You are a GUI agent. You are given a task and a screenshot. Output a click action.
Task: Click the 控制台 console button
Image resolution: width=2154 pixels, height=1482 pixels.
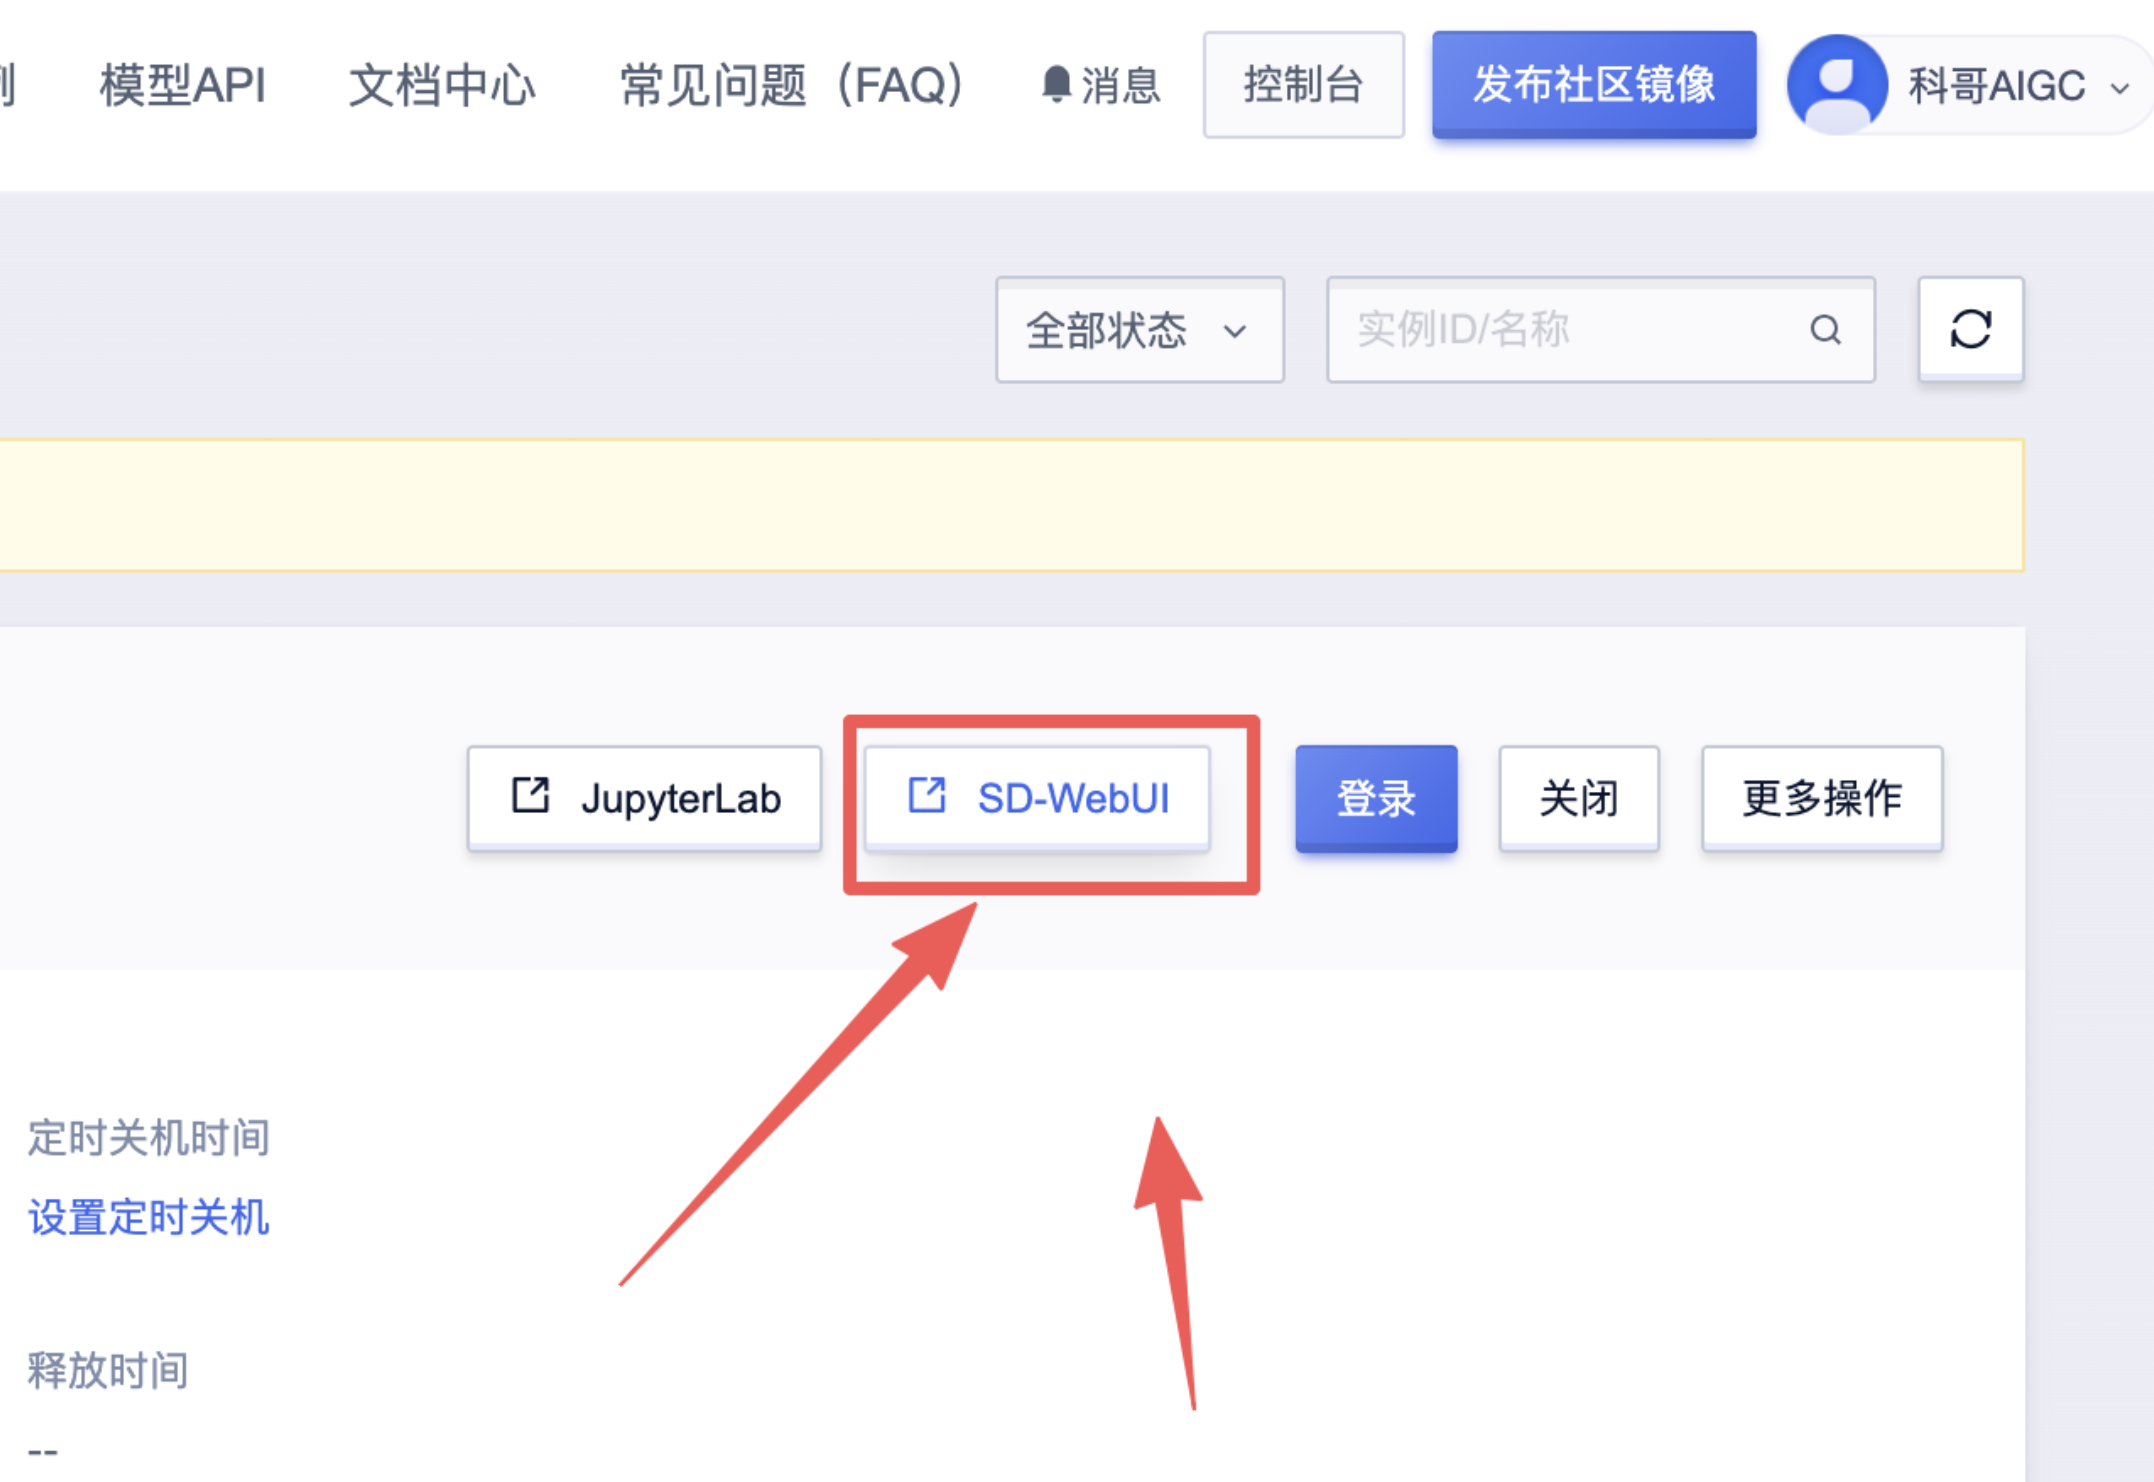pyautogui.click(x=1303, y=85)
